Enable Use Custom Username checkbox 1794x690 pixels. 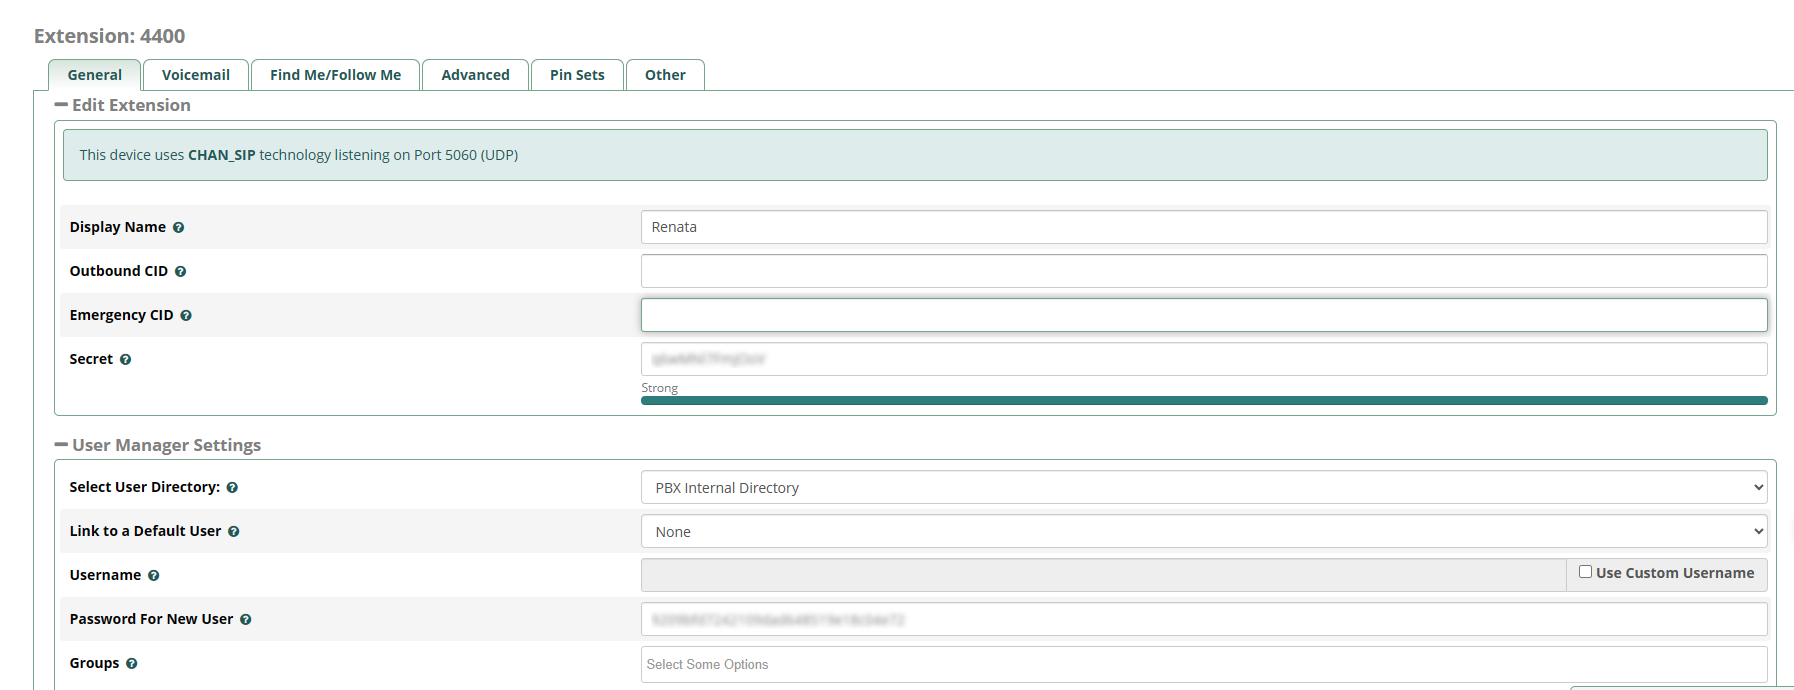tap(1585, 572)
